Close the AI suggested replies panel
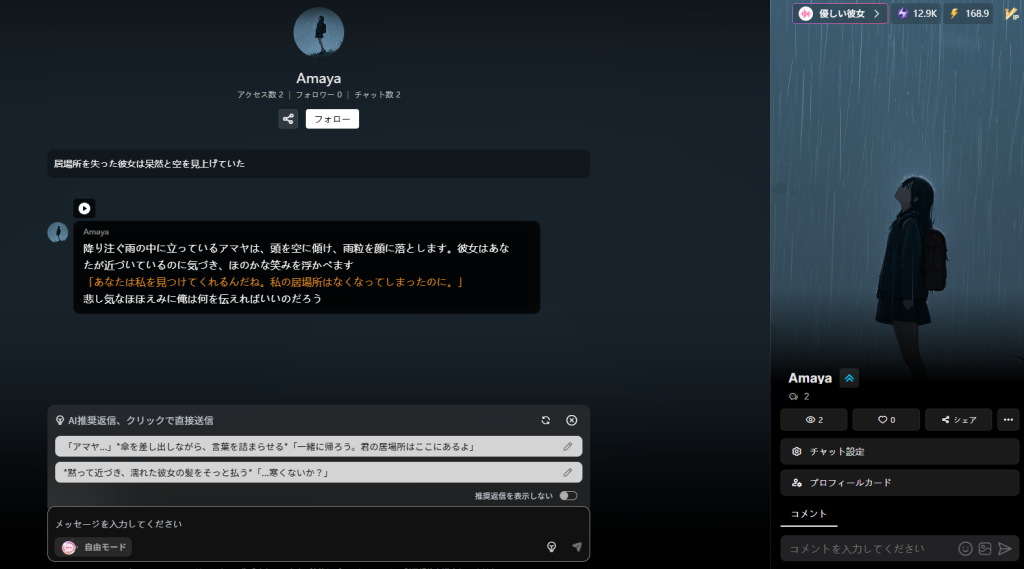Viewport: 1024px width, 569px height. 572,421
